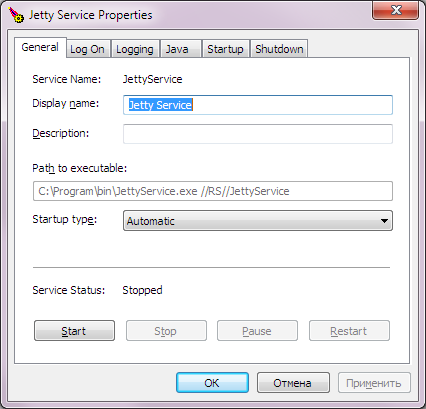The height and width of the screenshot is (409, 426).
Task: Click the disabled Stop button
Action: point(166,331)
